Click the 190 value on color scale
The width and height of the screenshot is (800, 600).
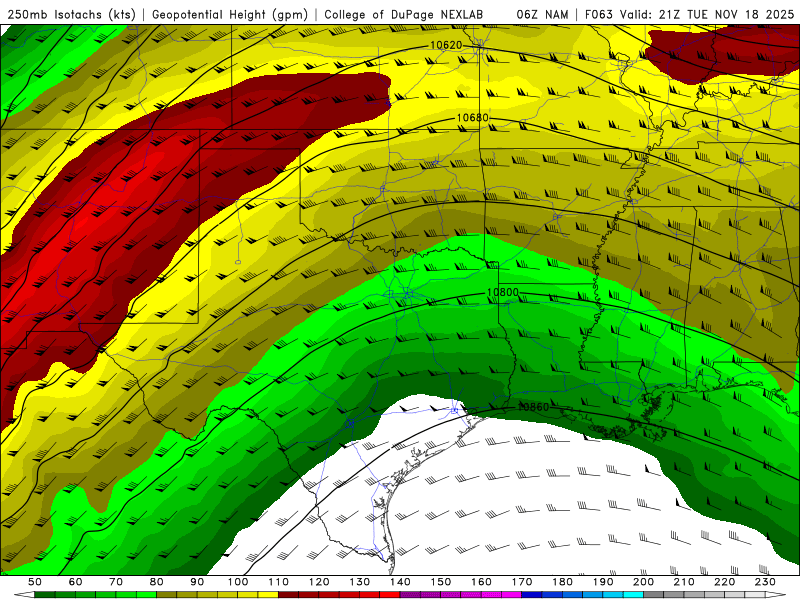click(603, 582)
